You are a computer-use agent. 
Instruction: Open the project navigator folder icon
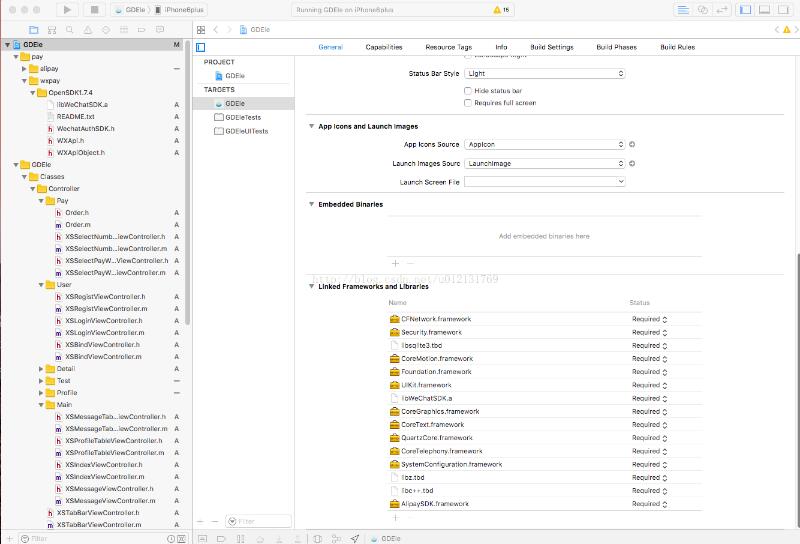34,30
